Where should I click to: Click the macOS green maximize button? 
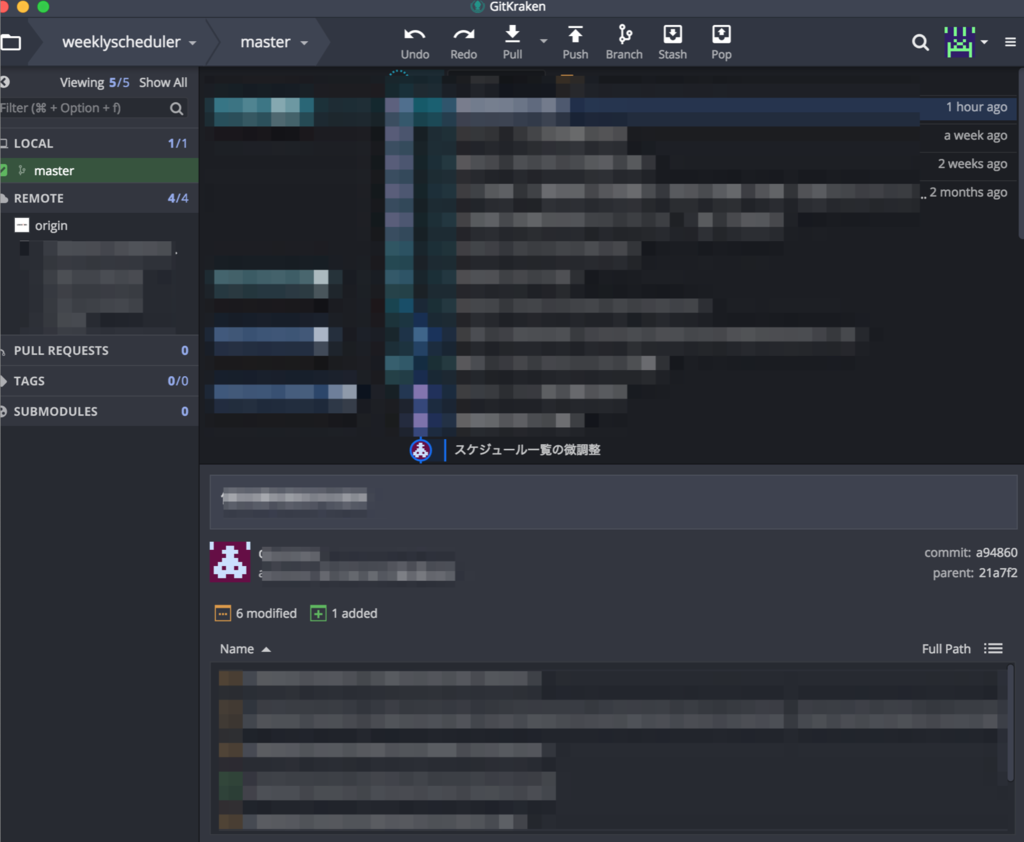click(x=43, y=7)
